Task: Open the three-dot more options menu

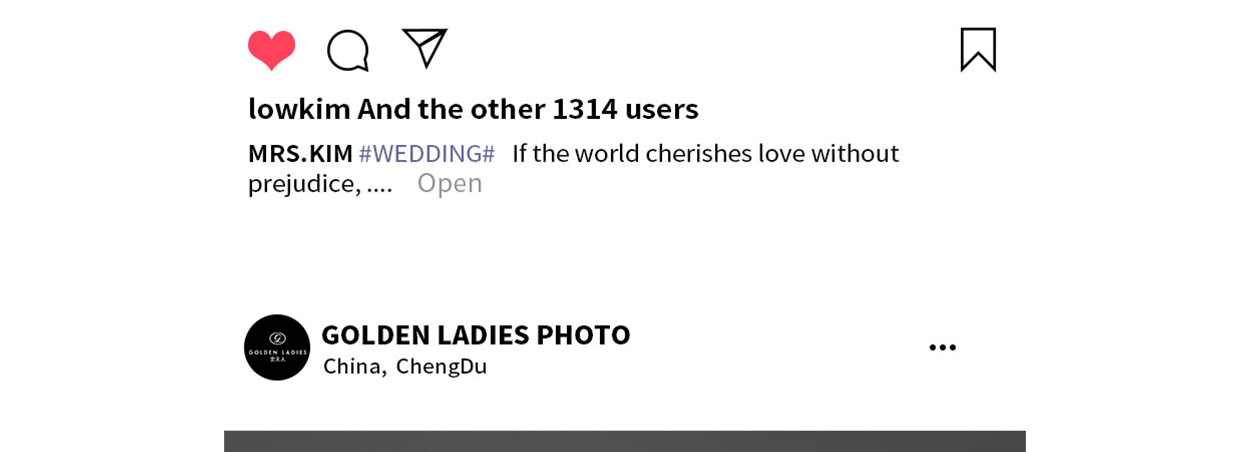Action: [942, 347]
